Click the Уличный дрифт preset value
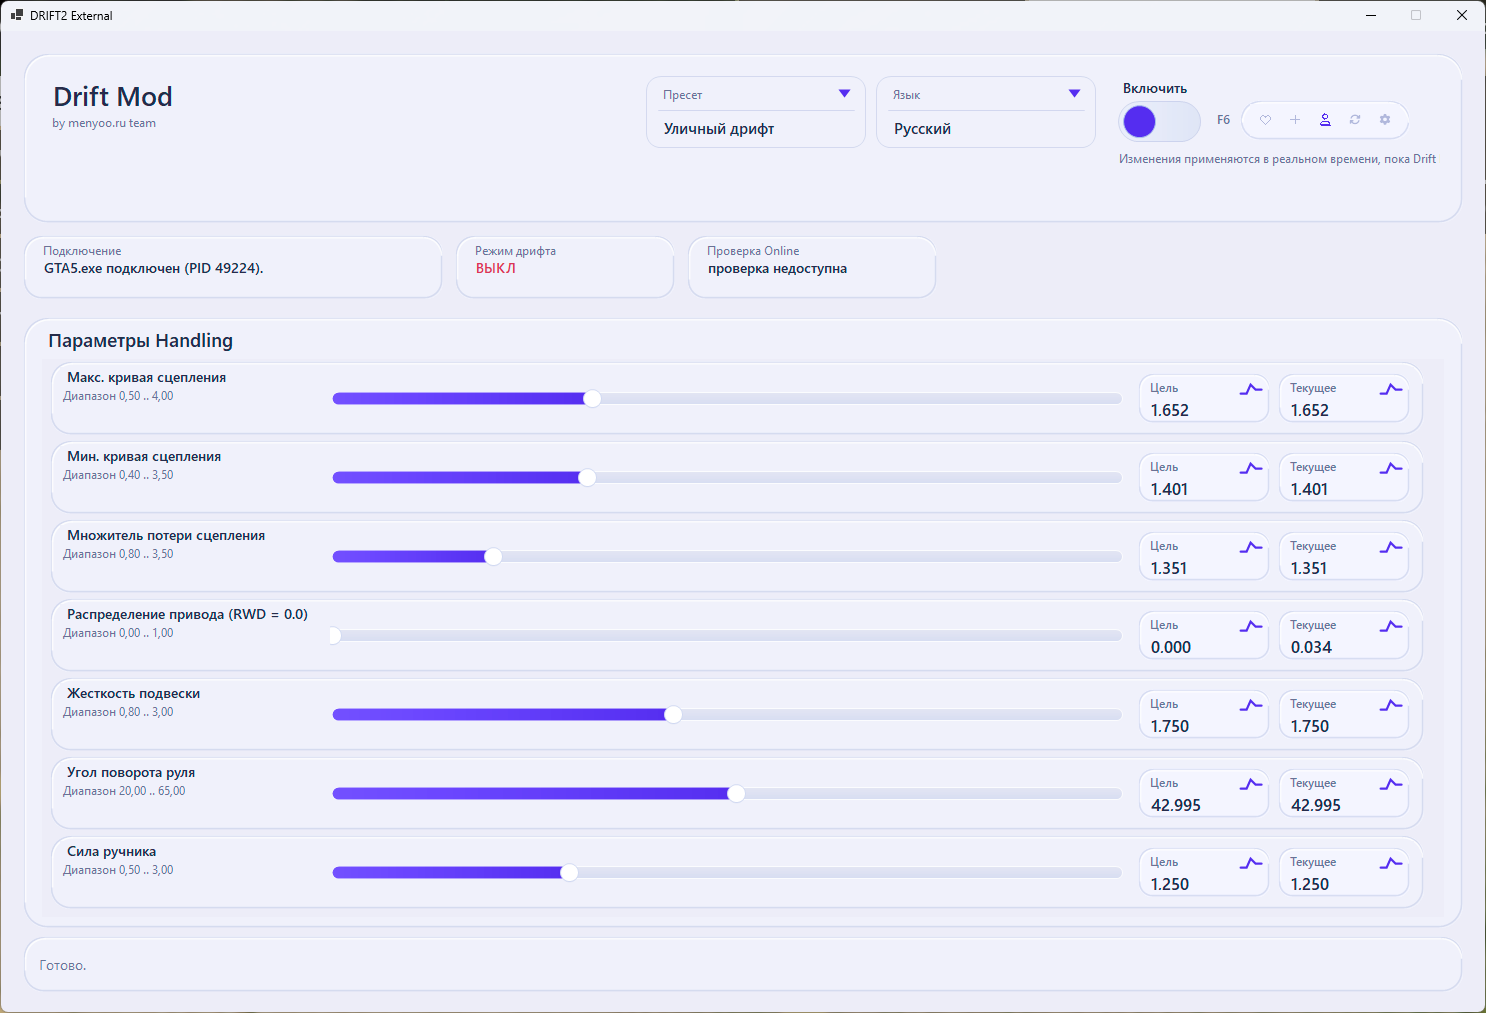 719,129
